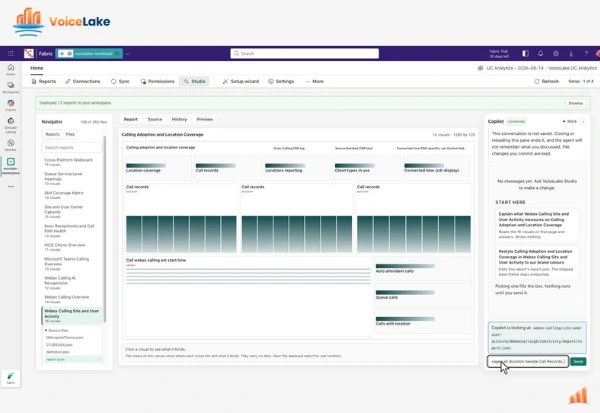Select Webex Calling AI Receptionist report
The image size is (600, 413).
(x=71, y=283)
